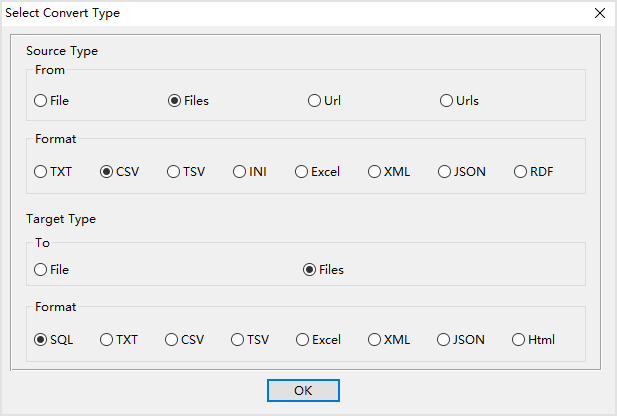
Task: Set target format to Html
Action: pyautogui.click(x=518, y=339)
